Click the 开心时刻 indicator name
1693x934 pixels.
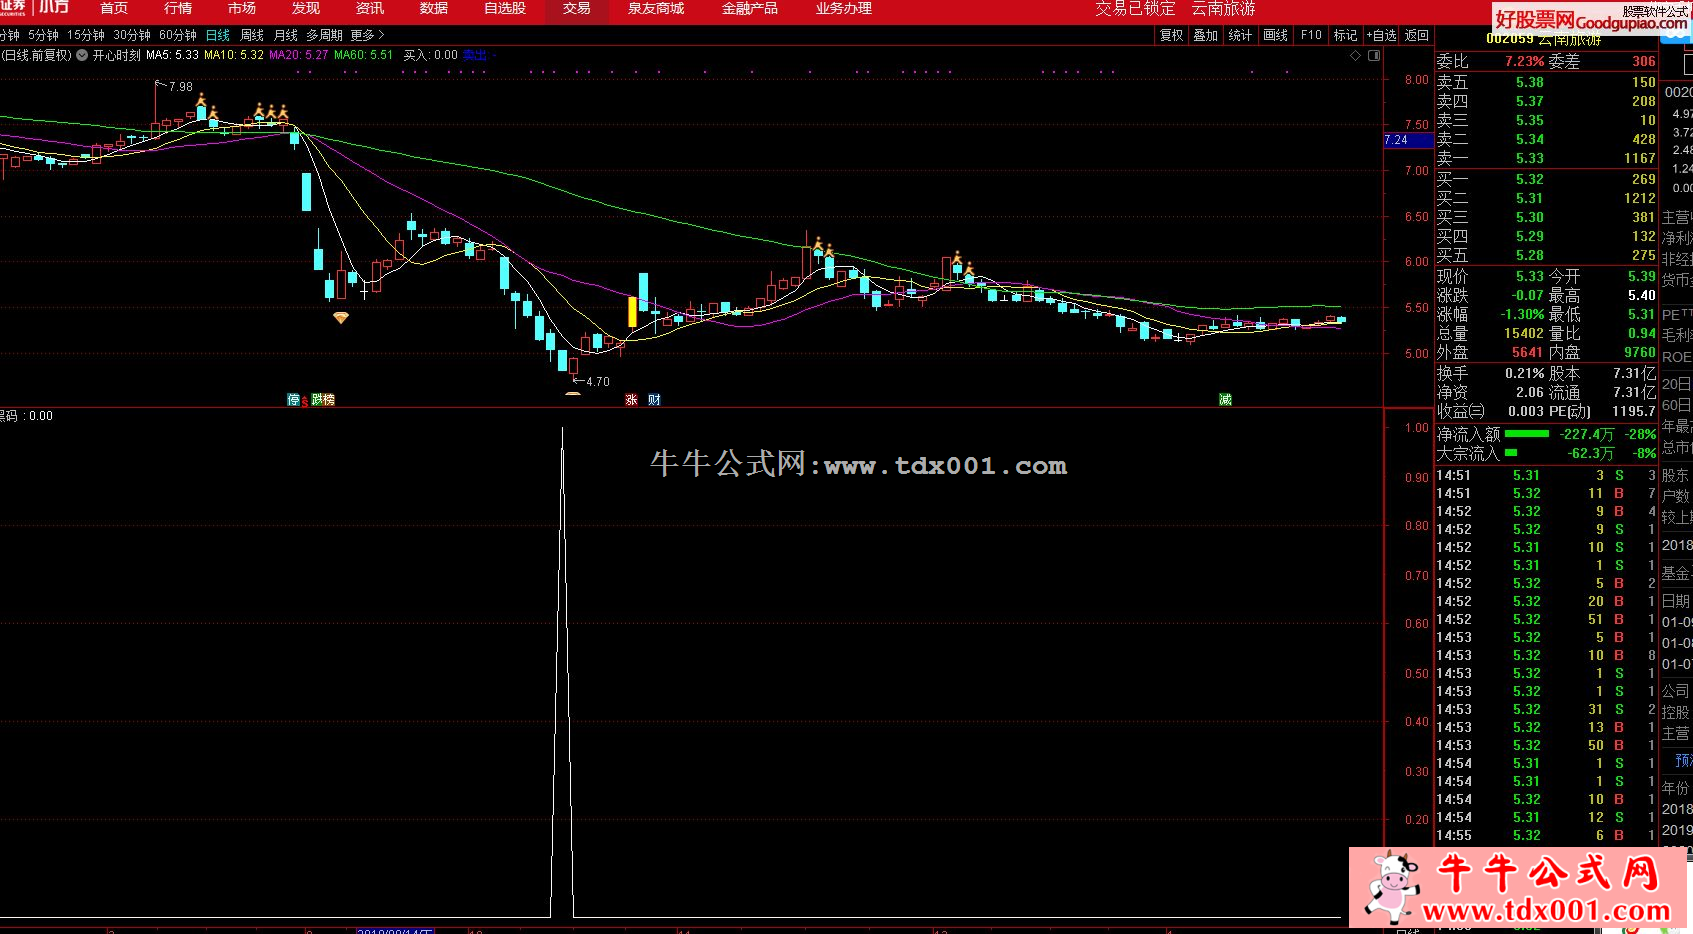coord(116,55)
